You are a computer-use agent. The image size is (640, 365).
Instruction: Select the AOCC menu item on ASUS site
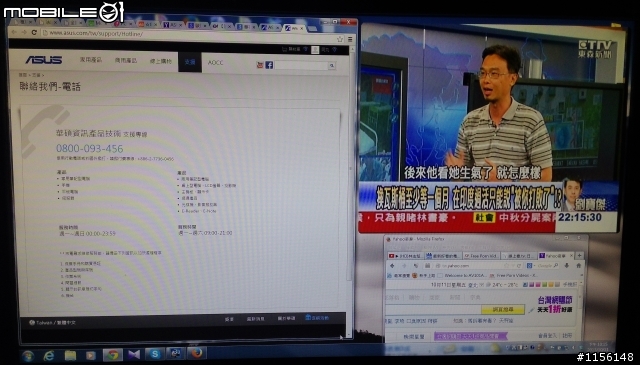[x=216, y=62]
